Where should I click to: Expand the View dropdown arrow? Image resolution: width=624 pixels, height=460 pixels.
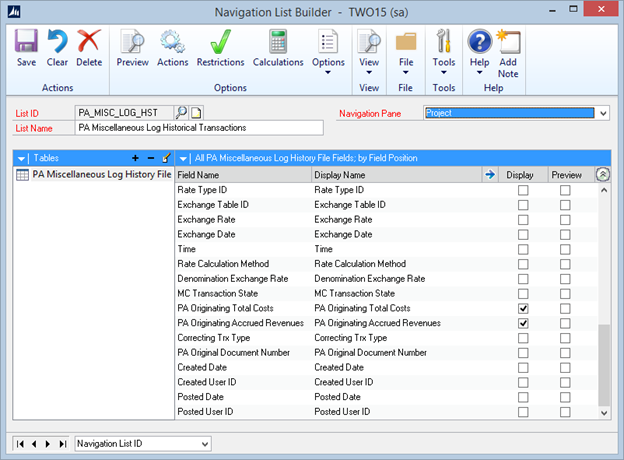point(369,72)
